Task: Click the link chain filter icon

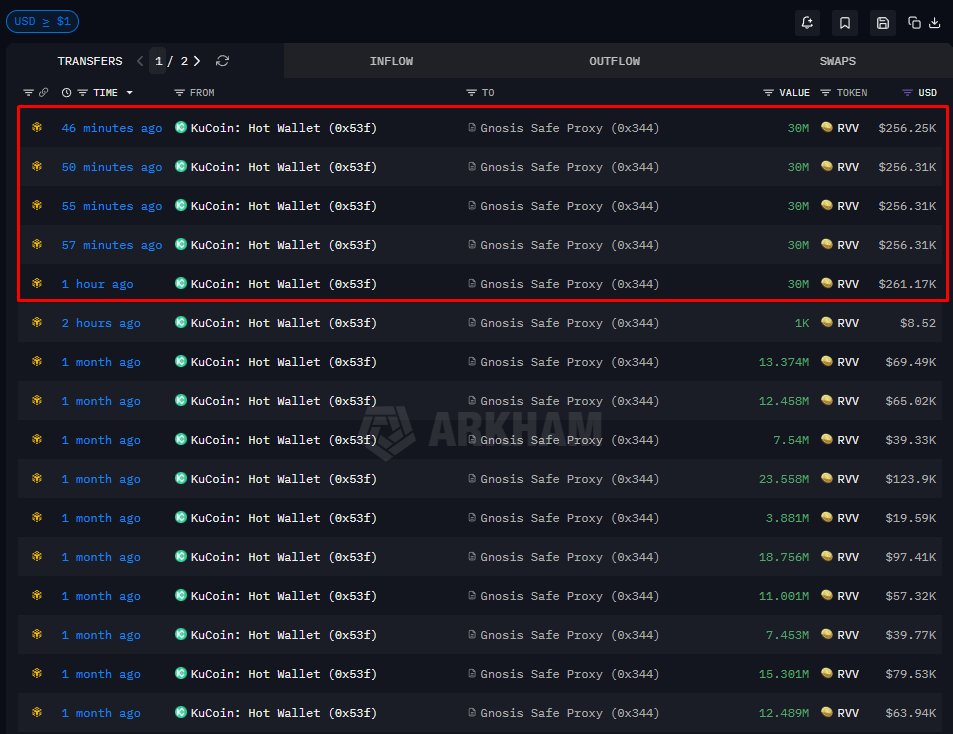Action: (x=44, y=92)
